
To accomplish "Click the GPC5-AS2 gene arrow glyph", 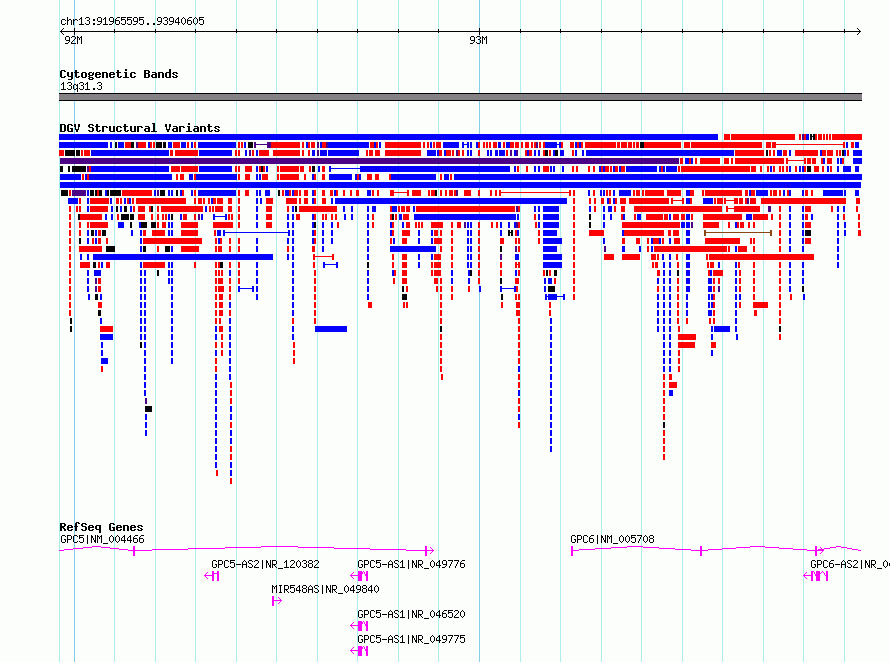I will click(x=212, y=576).
